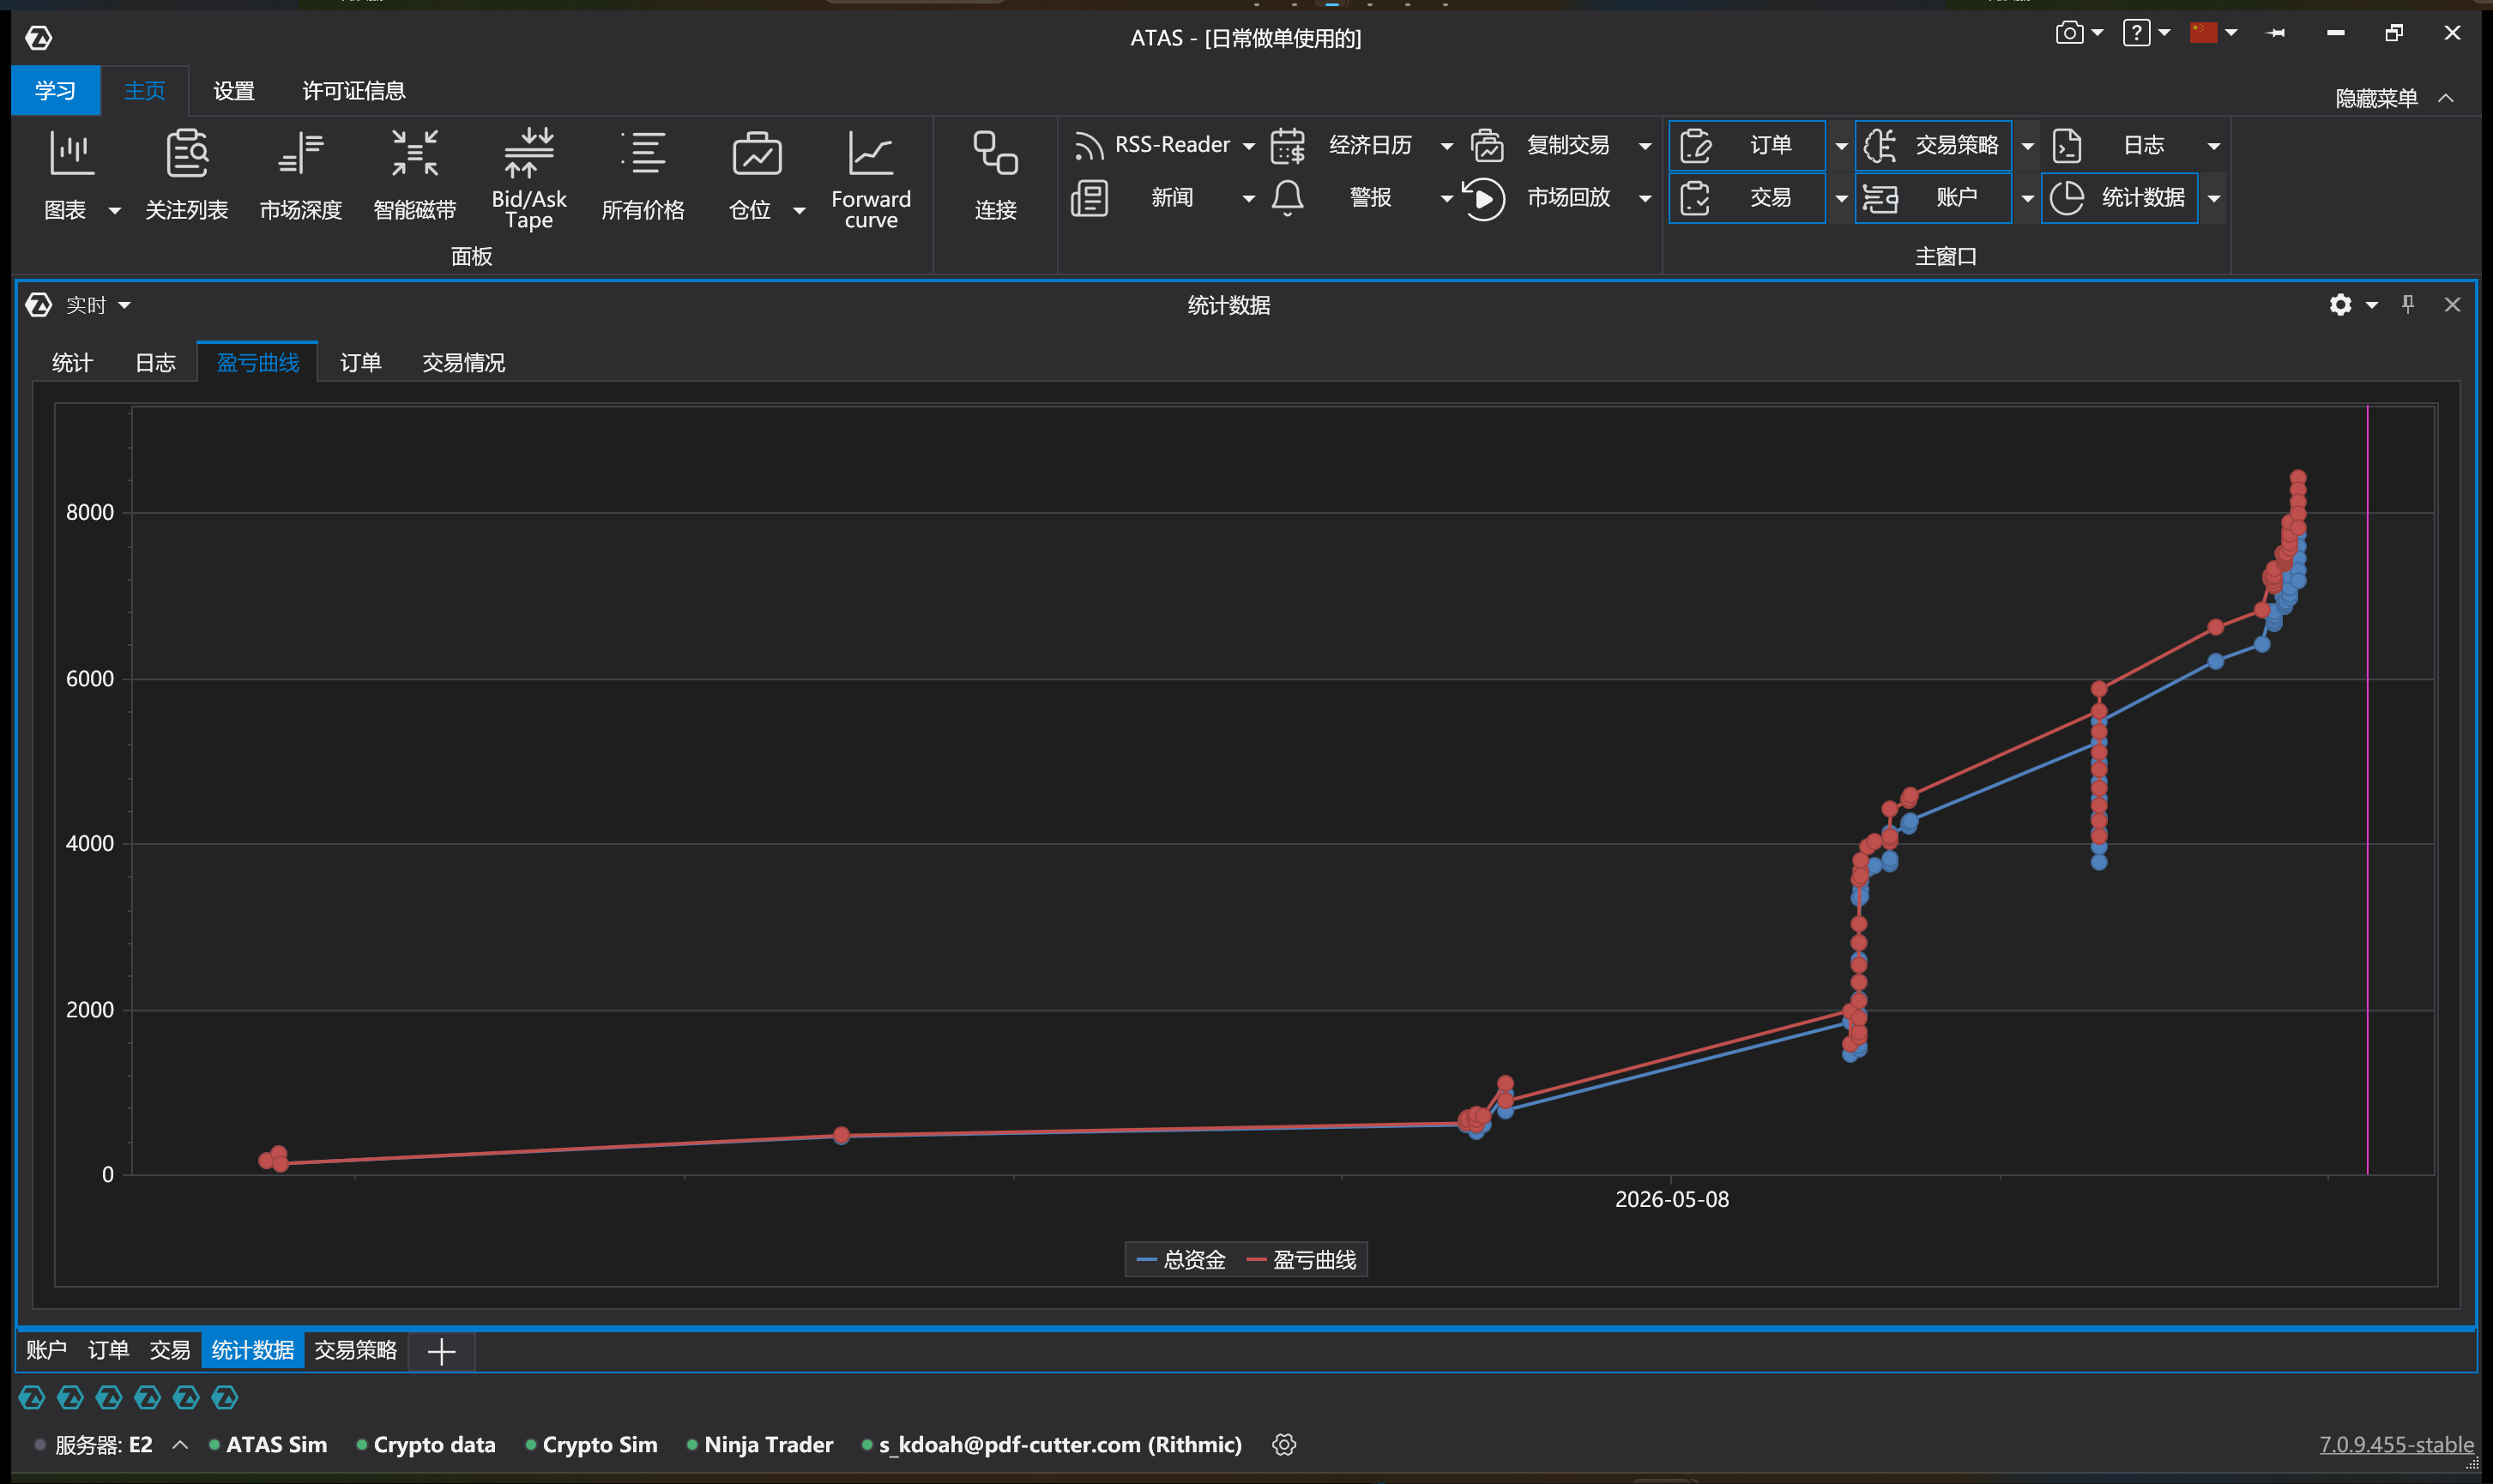Toggle the 订单 main window button
The width and height of the screenshot is (2493, 1484).
(1747, 146)
